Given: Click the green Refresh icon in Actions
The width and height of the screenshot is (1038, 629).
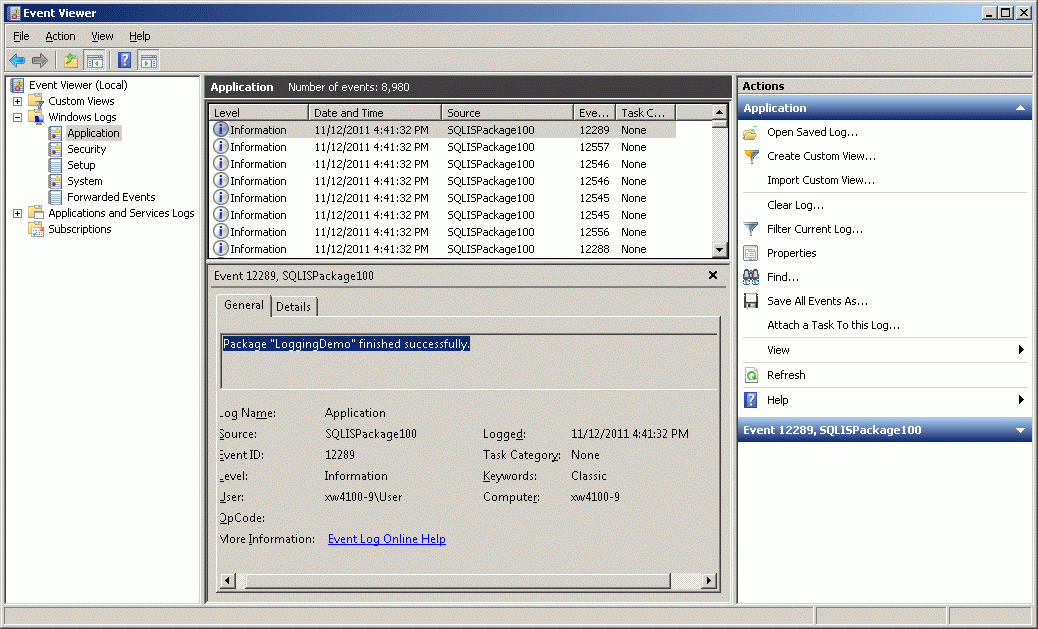Looking at the screenshot, I should (x=751, y=375).
